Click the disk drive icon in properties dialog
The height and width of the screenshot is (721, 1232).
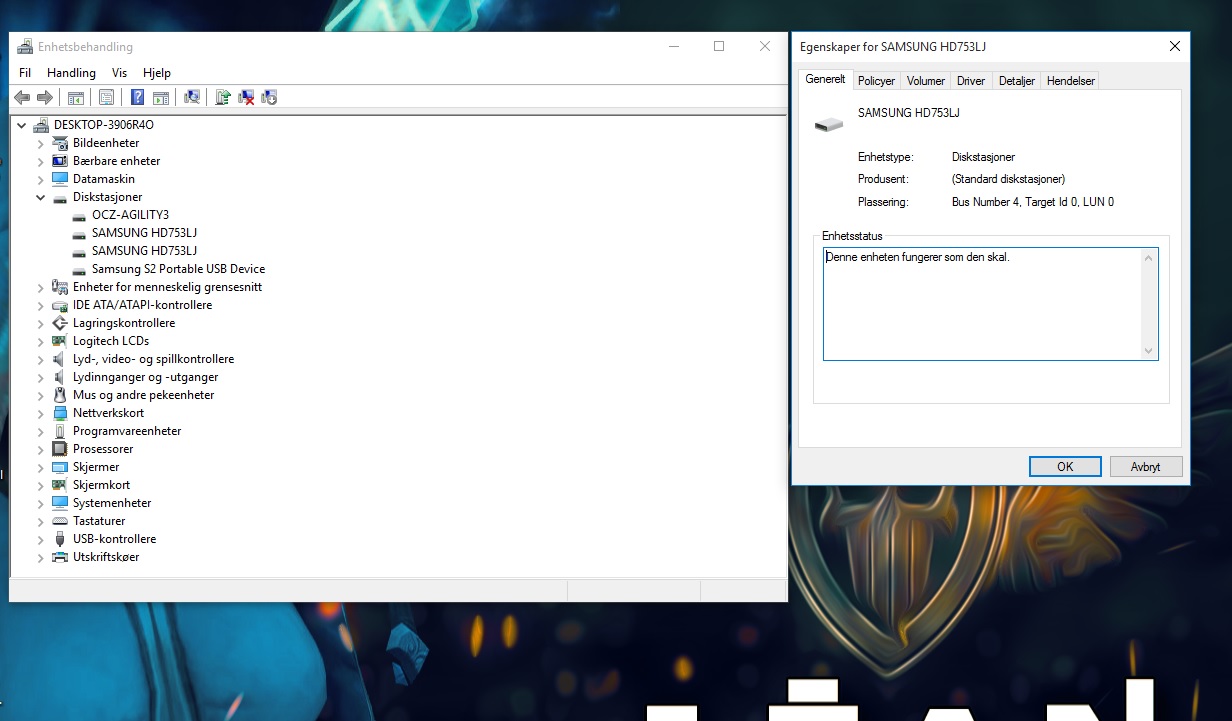click(x=829, y=124)
